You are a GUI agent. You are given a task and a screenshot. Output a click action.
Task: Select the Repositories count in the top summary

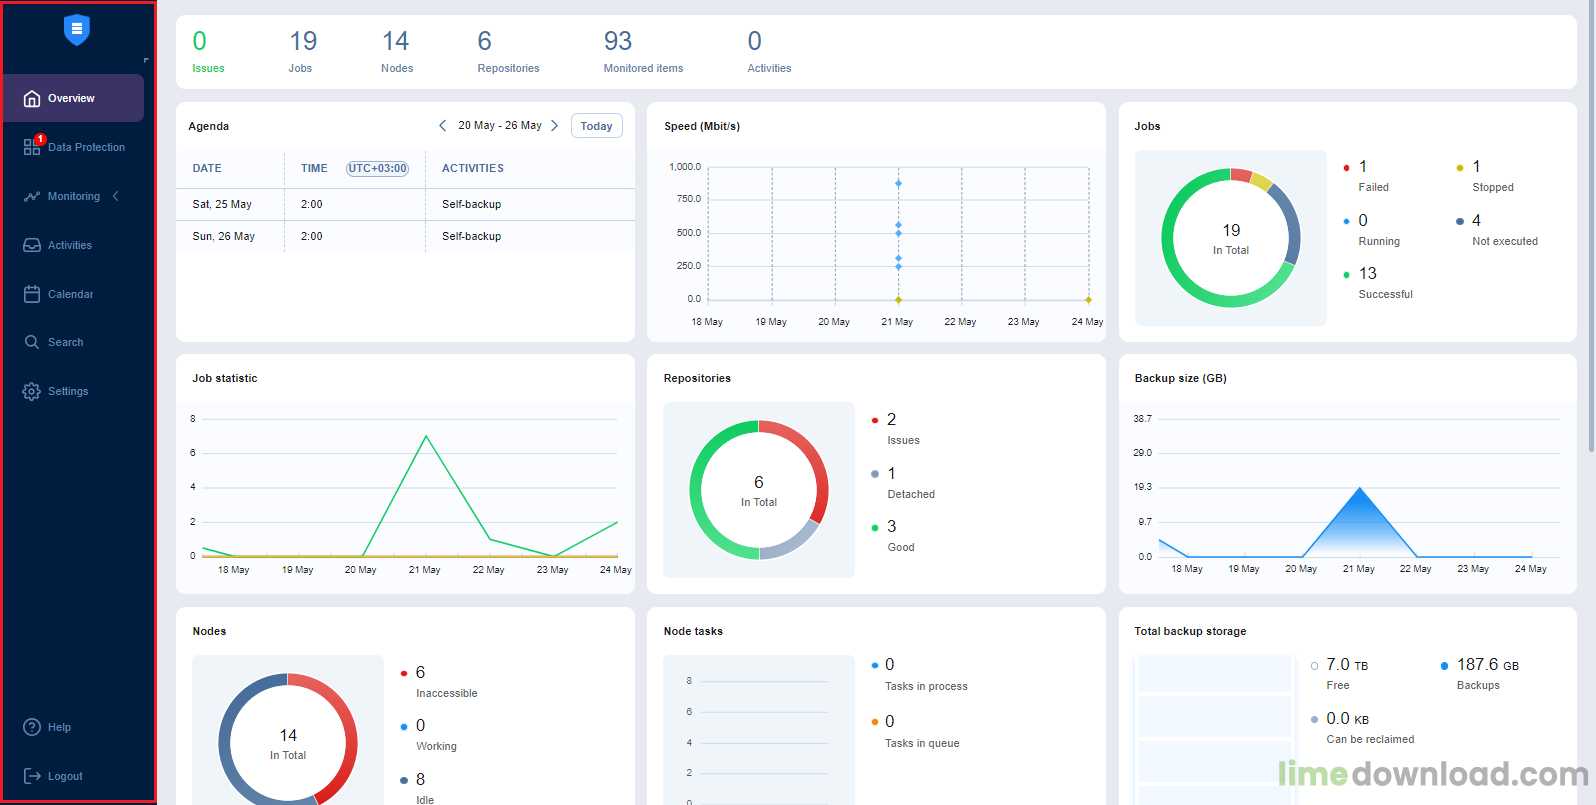[485, 42]
